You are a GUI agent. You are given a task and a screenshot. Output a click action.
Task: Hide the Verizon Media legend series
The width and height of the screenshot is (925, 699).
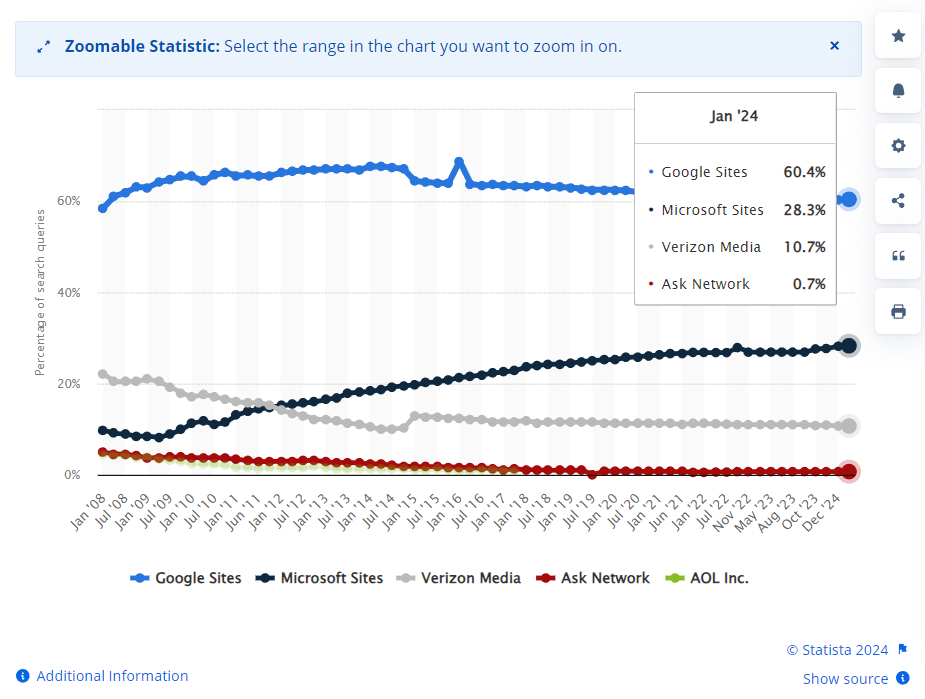[459, 578]
